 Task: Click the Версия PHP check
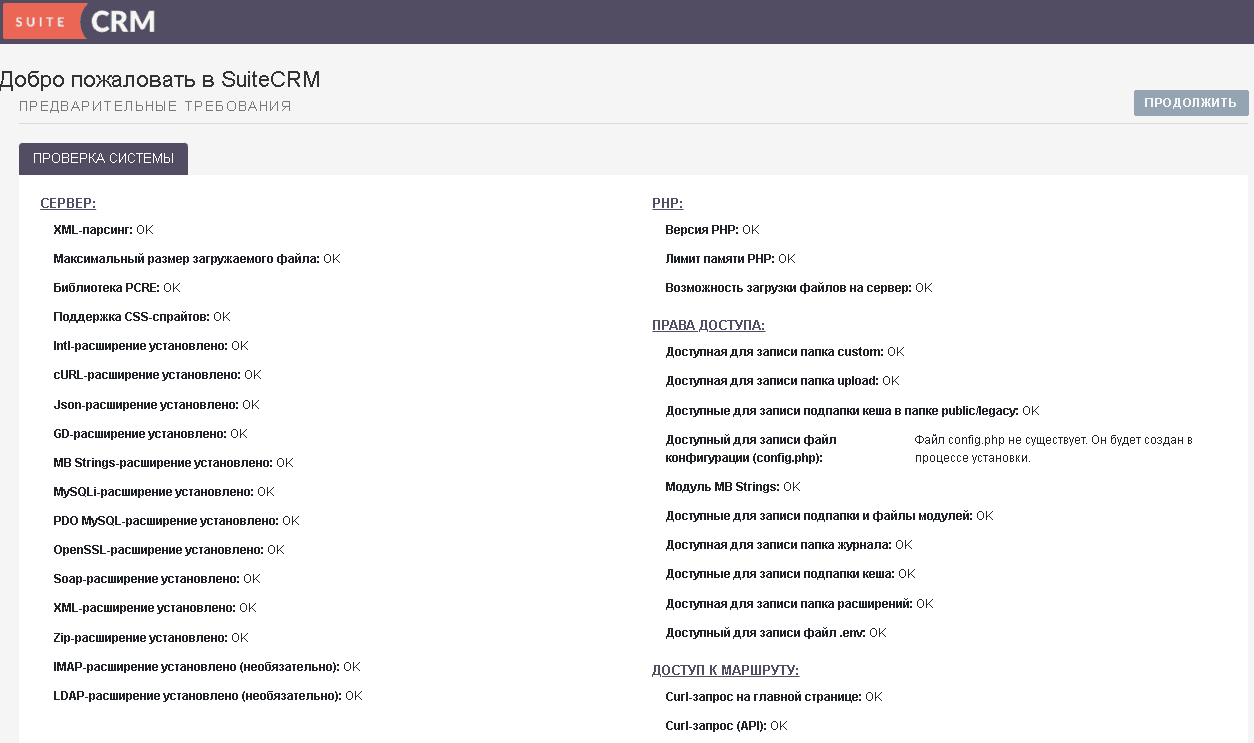(712, 230)
